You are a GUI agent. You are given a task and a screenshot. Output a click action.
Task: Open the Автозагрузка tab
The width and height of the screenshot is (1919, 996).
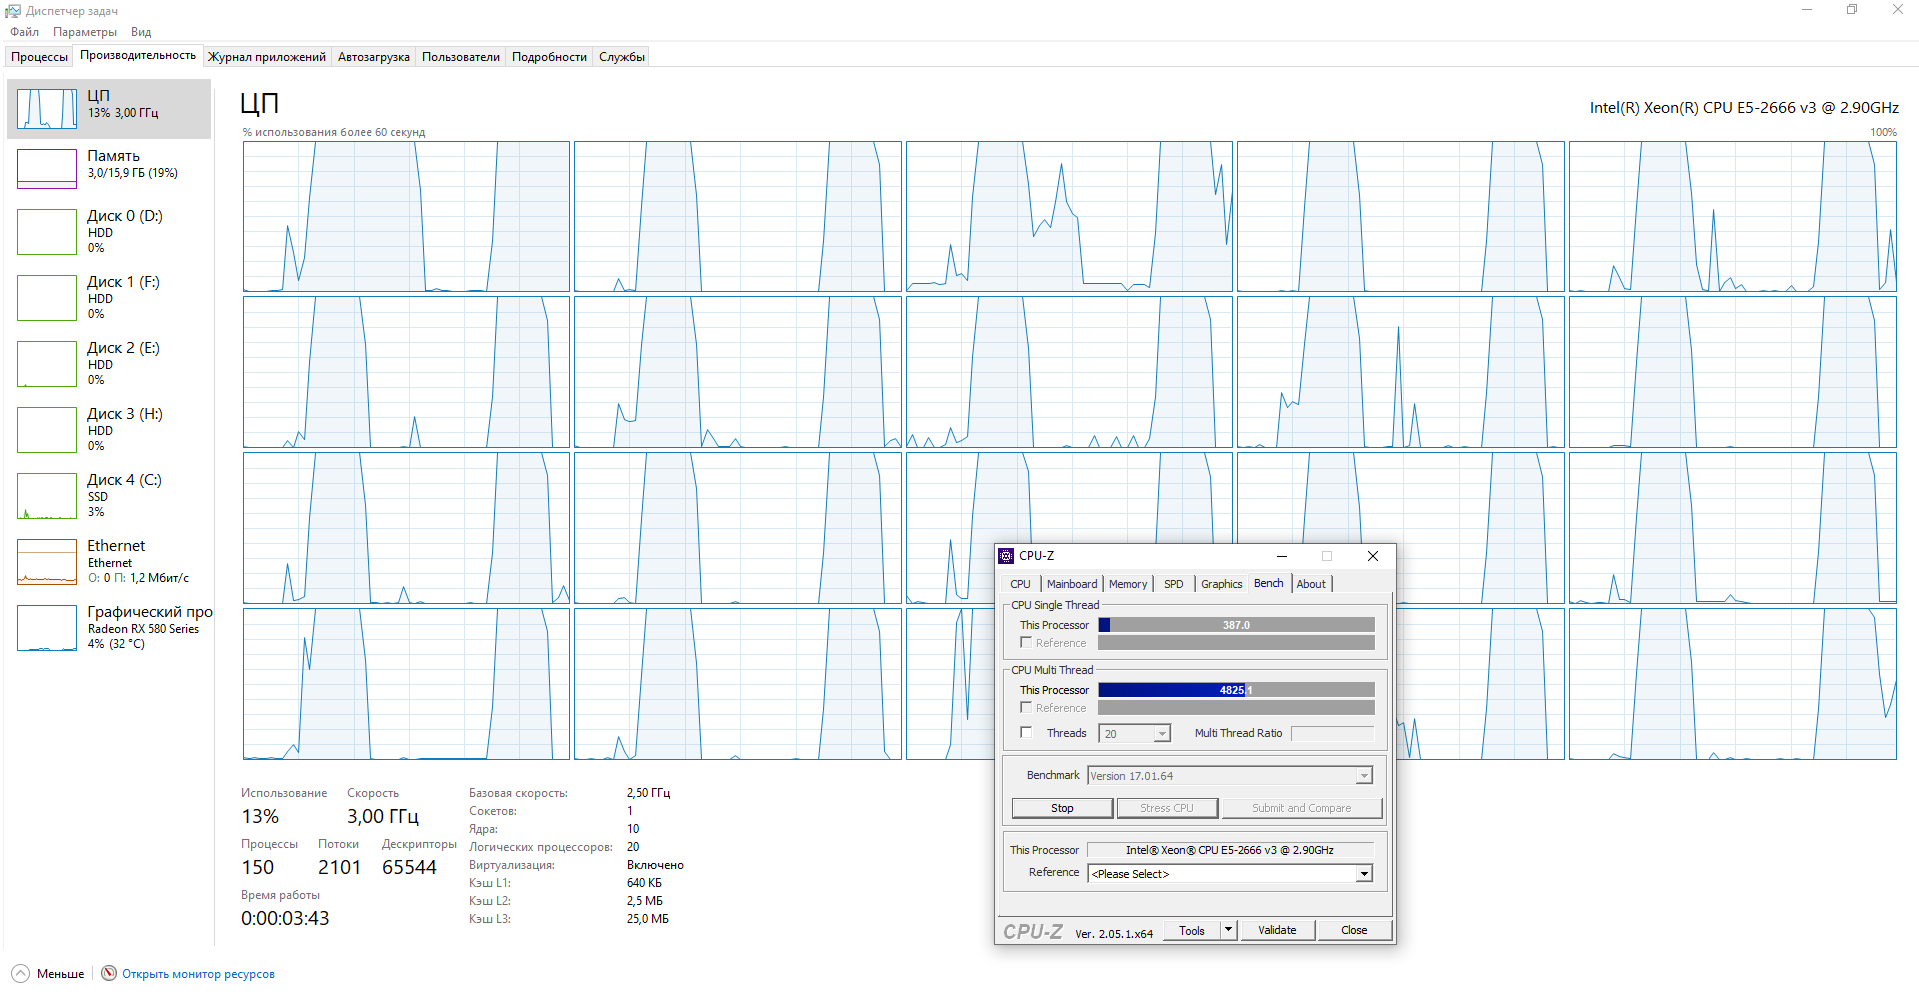(x=374, y=57)
